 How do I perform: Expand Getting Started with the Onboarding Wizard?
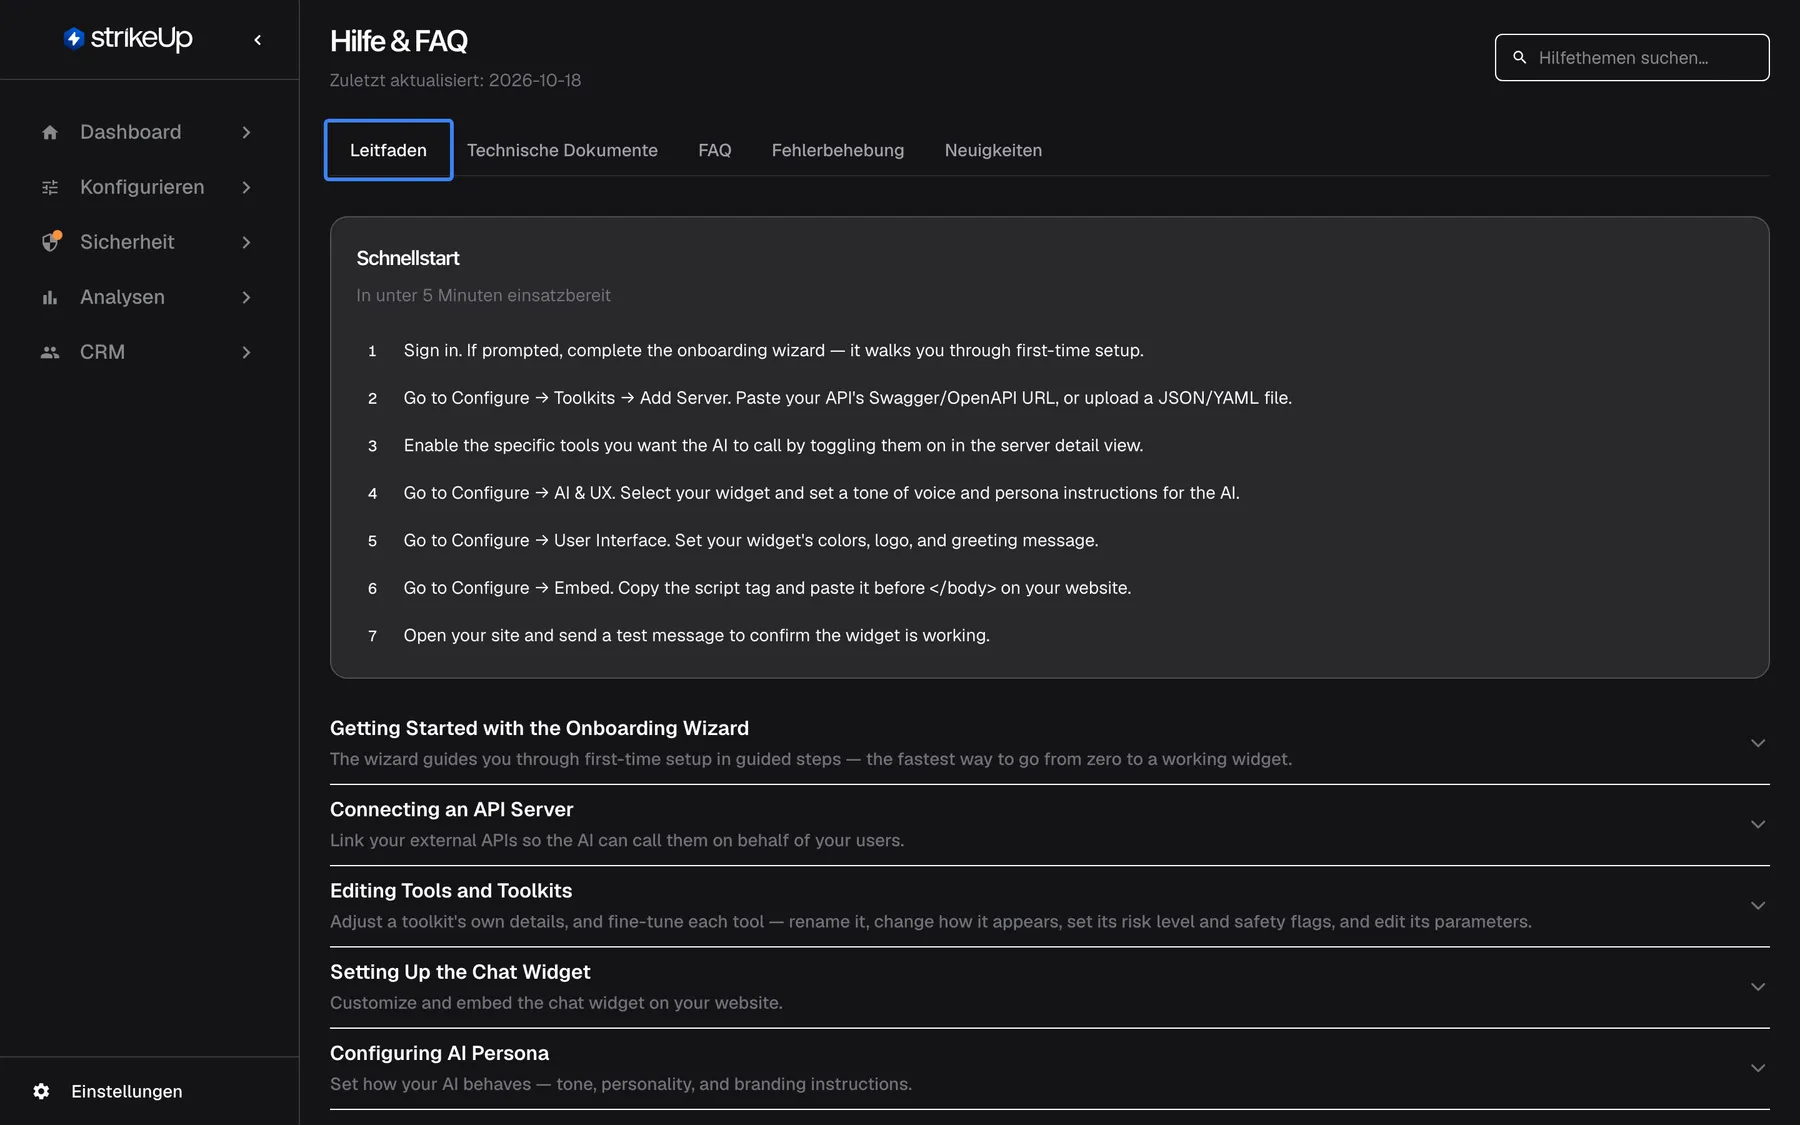[x=1050, y=743]
